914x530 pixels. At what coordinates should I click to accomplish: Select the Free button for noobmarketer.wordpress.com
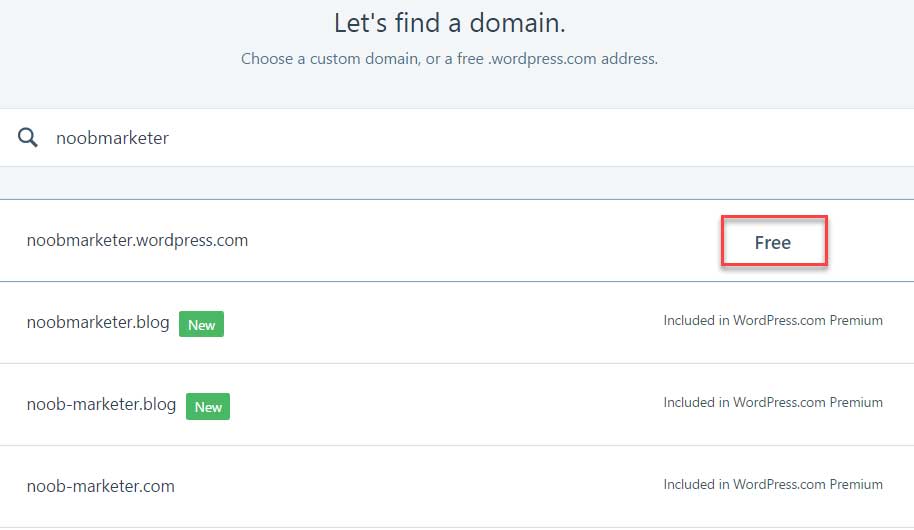[x=774, y=241]
